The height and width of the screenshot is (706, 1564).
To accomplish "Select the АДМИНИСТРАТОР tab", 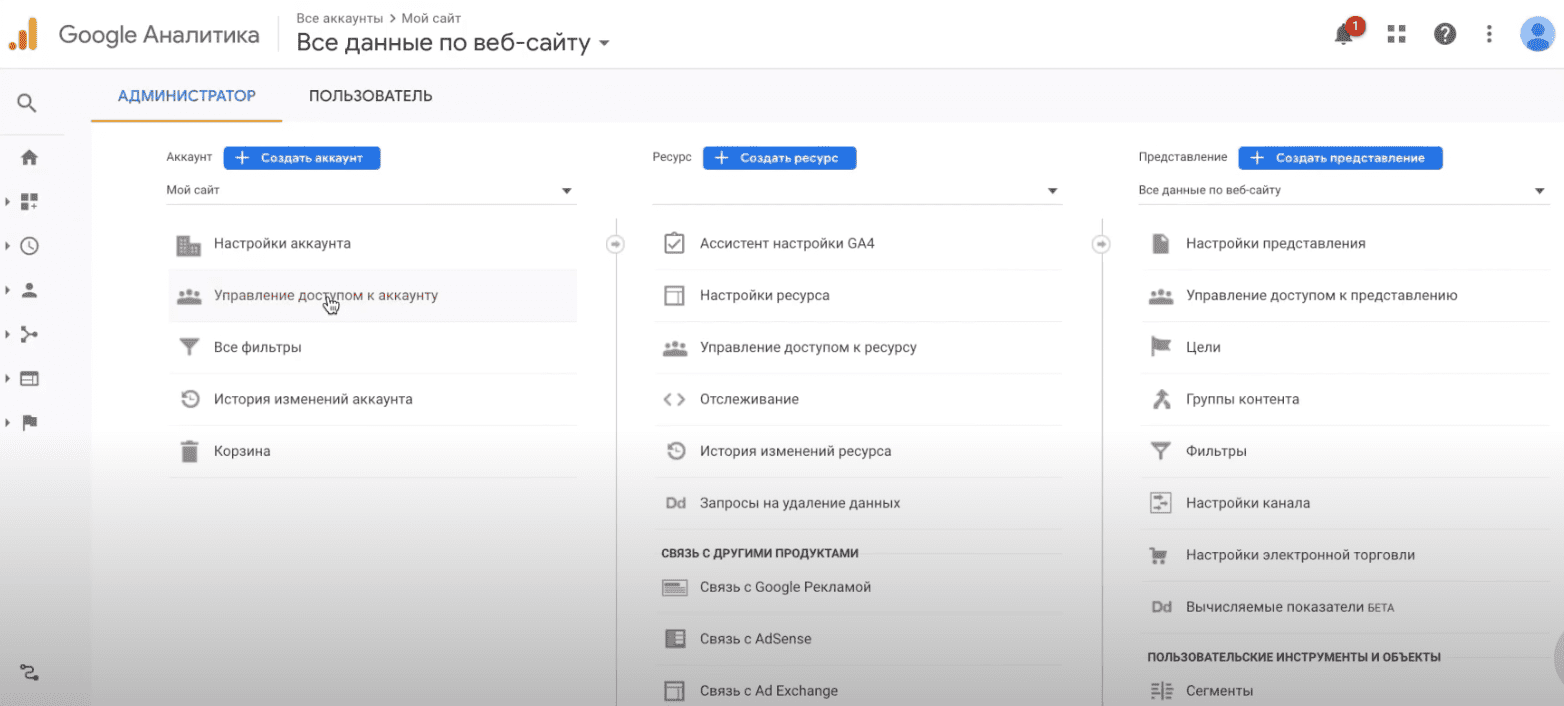I will (x=187, y=96).
